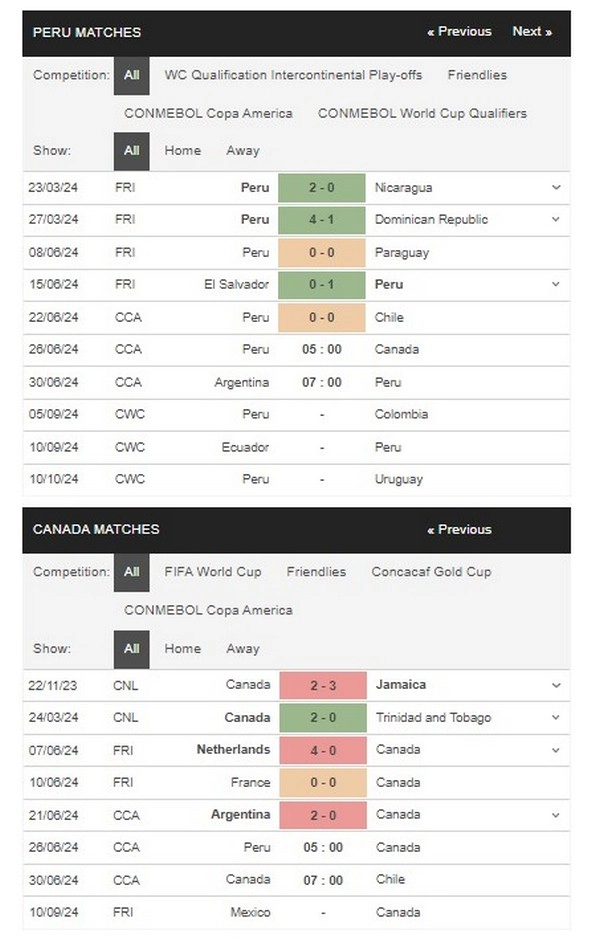Screen dimensions: 600x939
Task: Filter Peru matches by CONMEBOL Copa America
Action: pyautogui.click(x=208, y=113)
